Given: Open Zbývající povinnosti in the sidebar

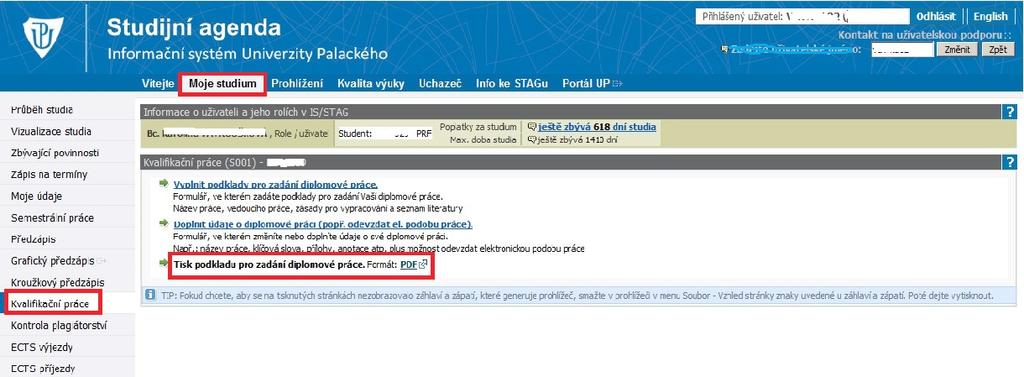Looking at the screenshot, I should coord(55,153).
